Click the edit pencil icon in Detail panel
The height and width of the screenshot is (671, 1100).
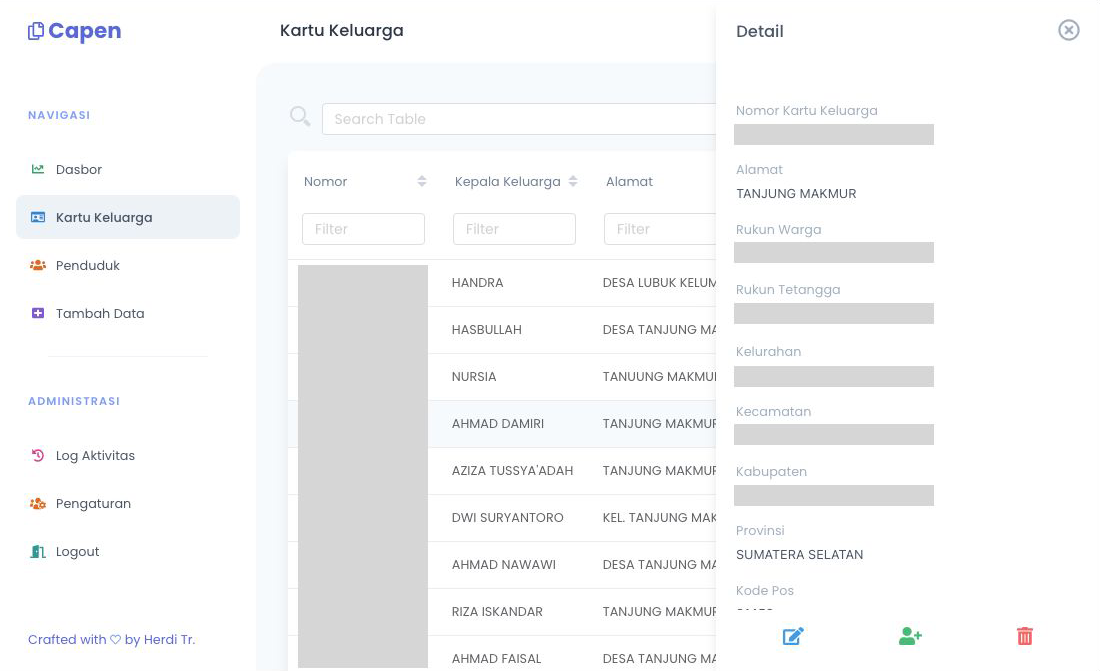793,636
